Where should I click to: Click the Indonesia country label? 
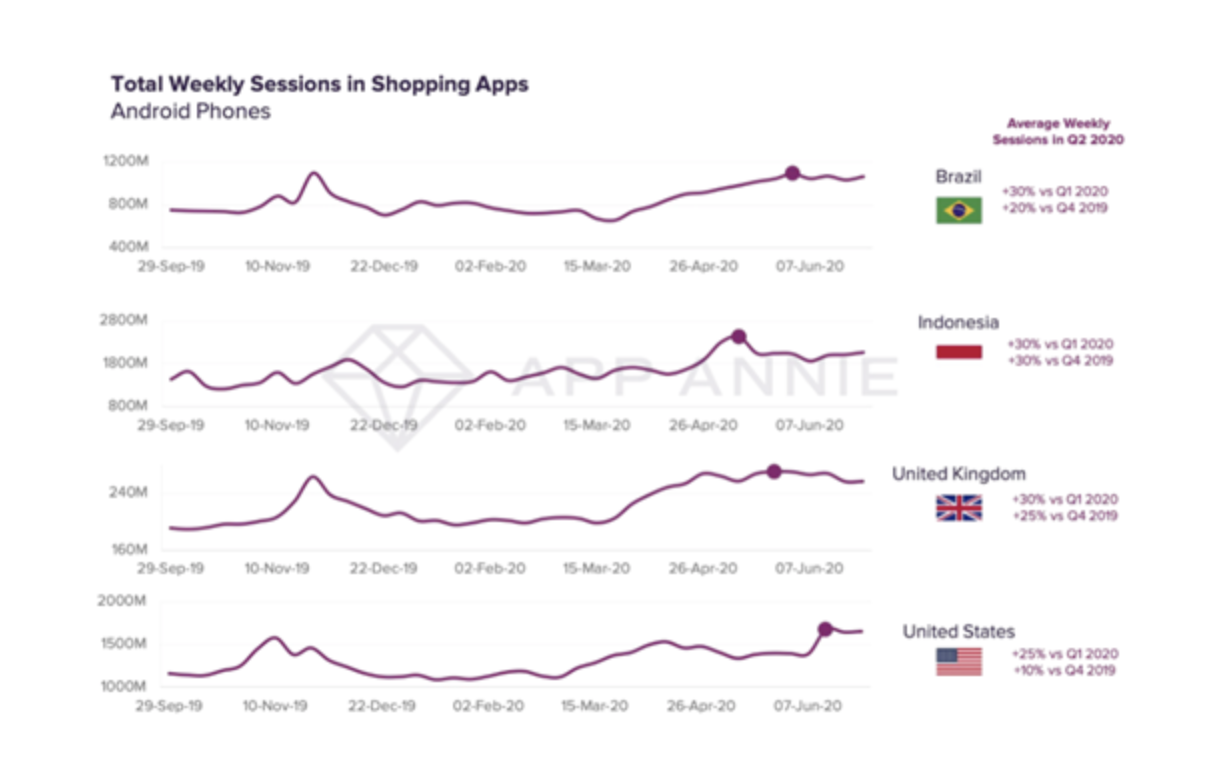[958, 322]
